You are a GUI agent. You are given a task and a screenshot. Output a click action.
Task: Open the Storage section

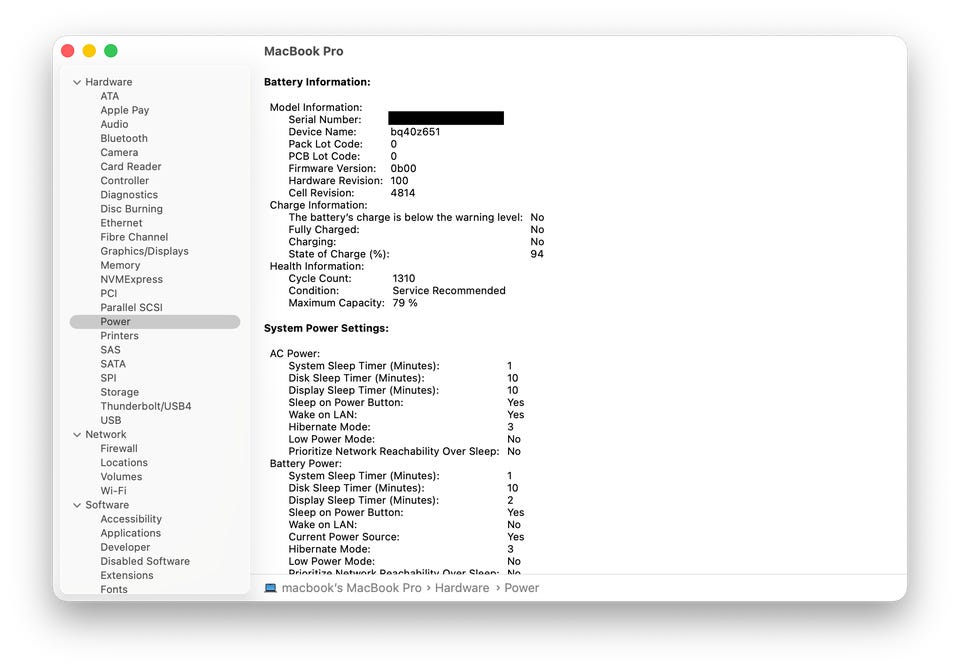(x=120, y=392)
